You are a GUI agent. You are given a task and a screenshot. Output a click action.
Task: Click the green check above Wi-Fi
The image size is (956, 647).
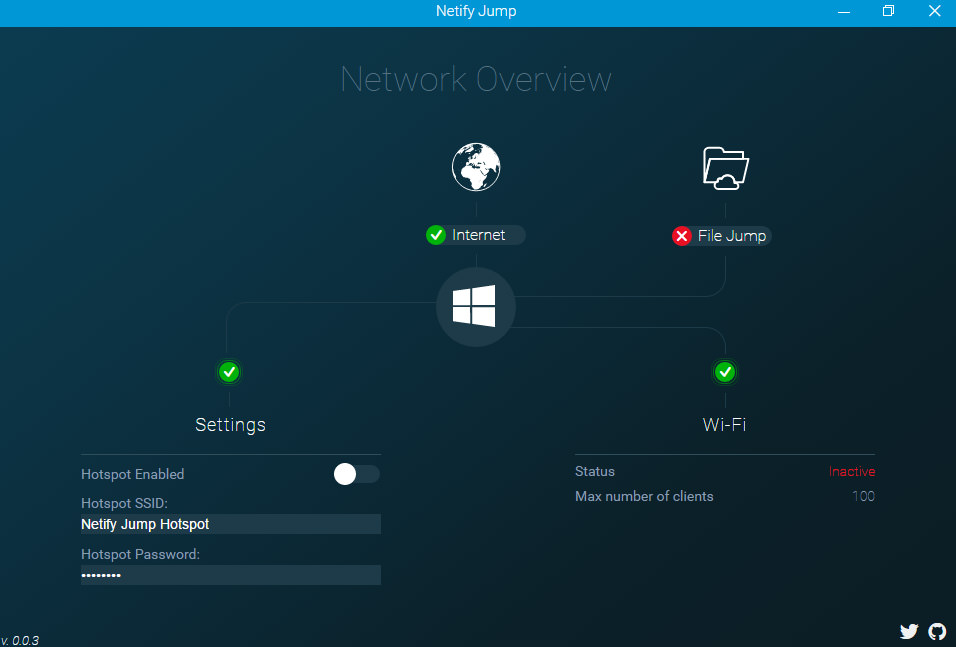(724, 371)
